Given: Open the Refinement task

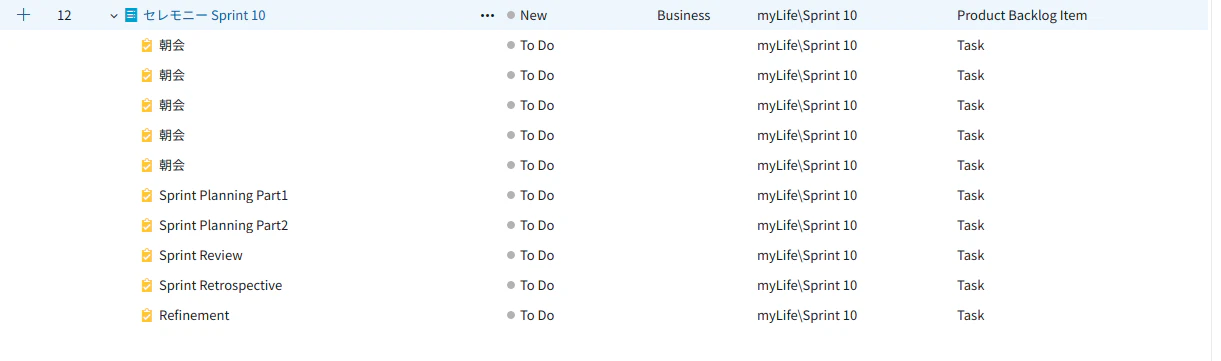Looking at the screenshot, I should click(x=194, y=315).
